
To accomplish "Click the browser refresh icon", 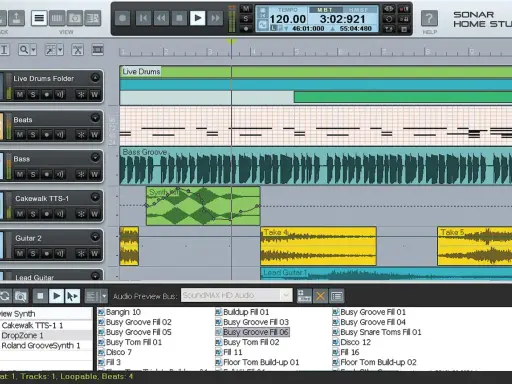I will click(4, 296).
